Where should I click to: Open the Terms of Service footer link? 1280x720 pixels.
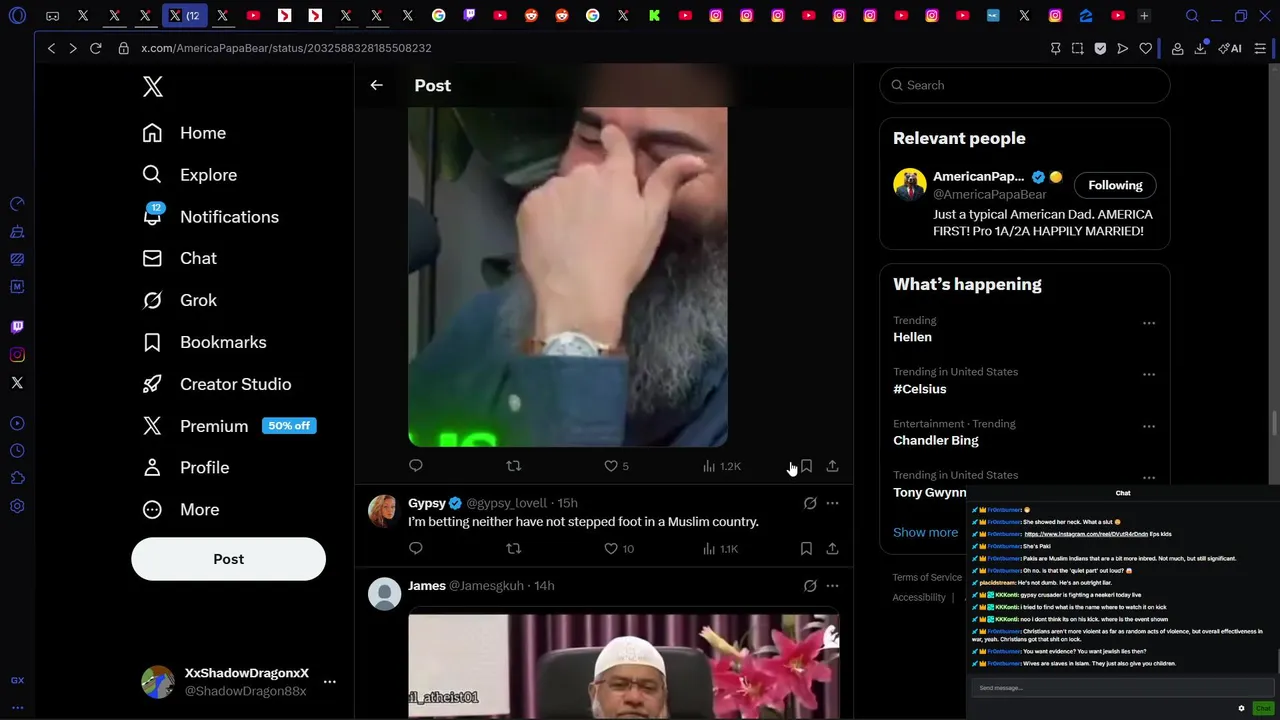click(927, 577)
